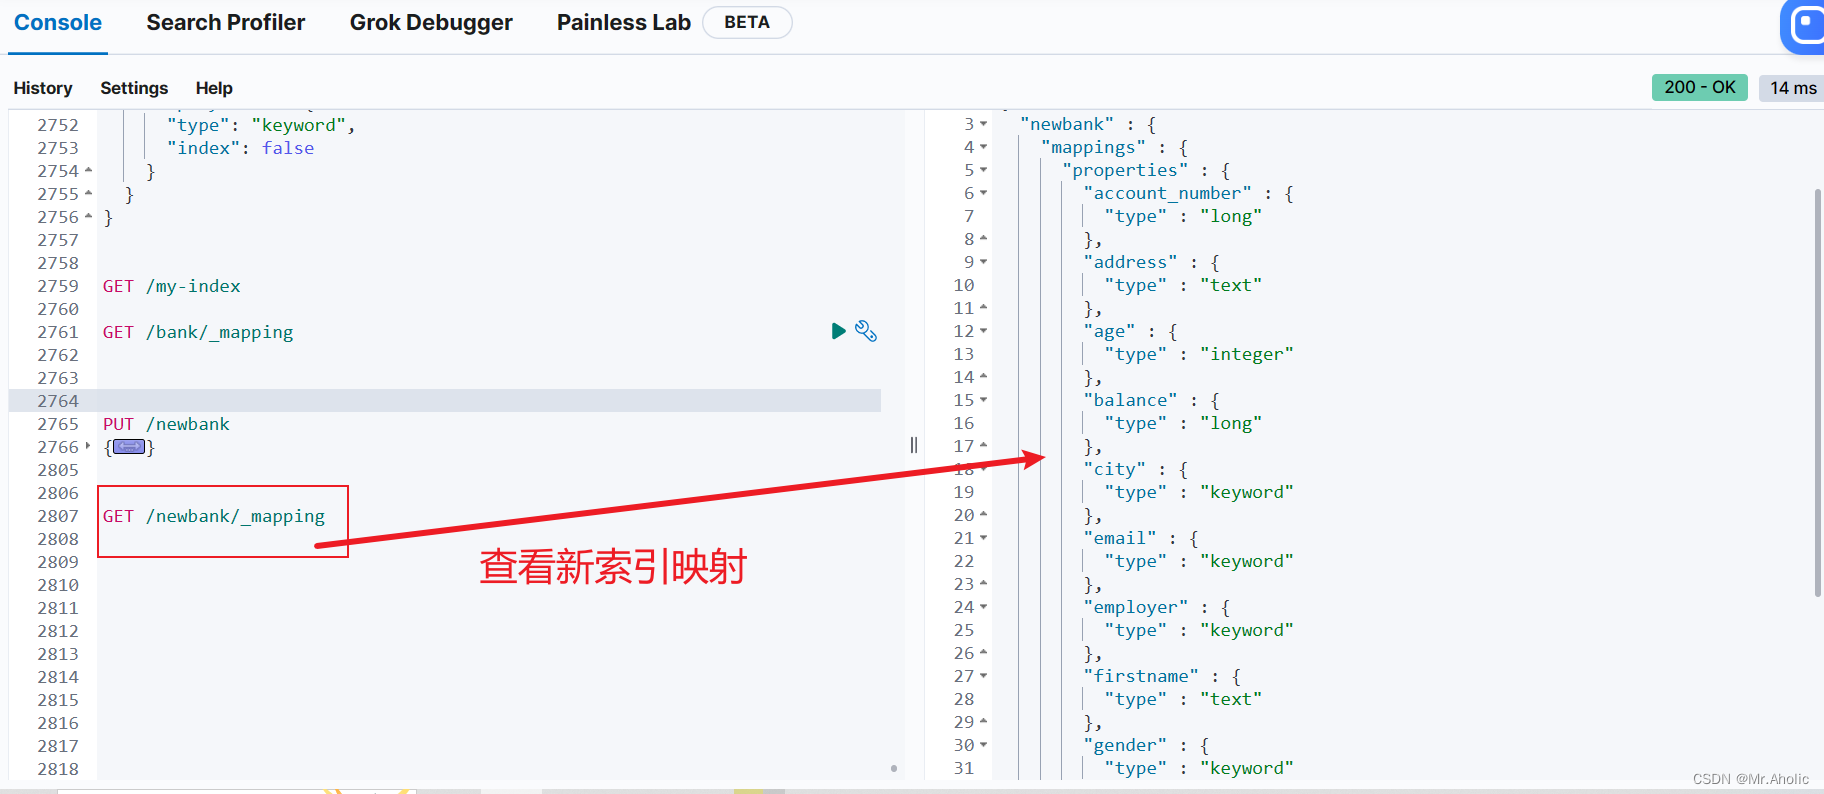Screen dimensions: 1824x794
Task: Collapse the "balance" fold on output line 15
Action: pyautogui.click(x=984, y=400)
